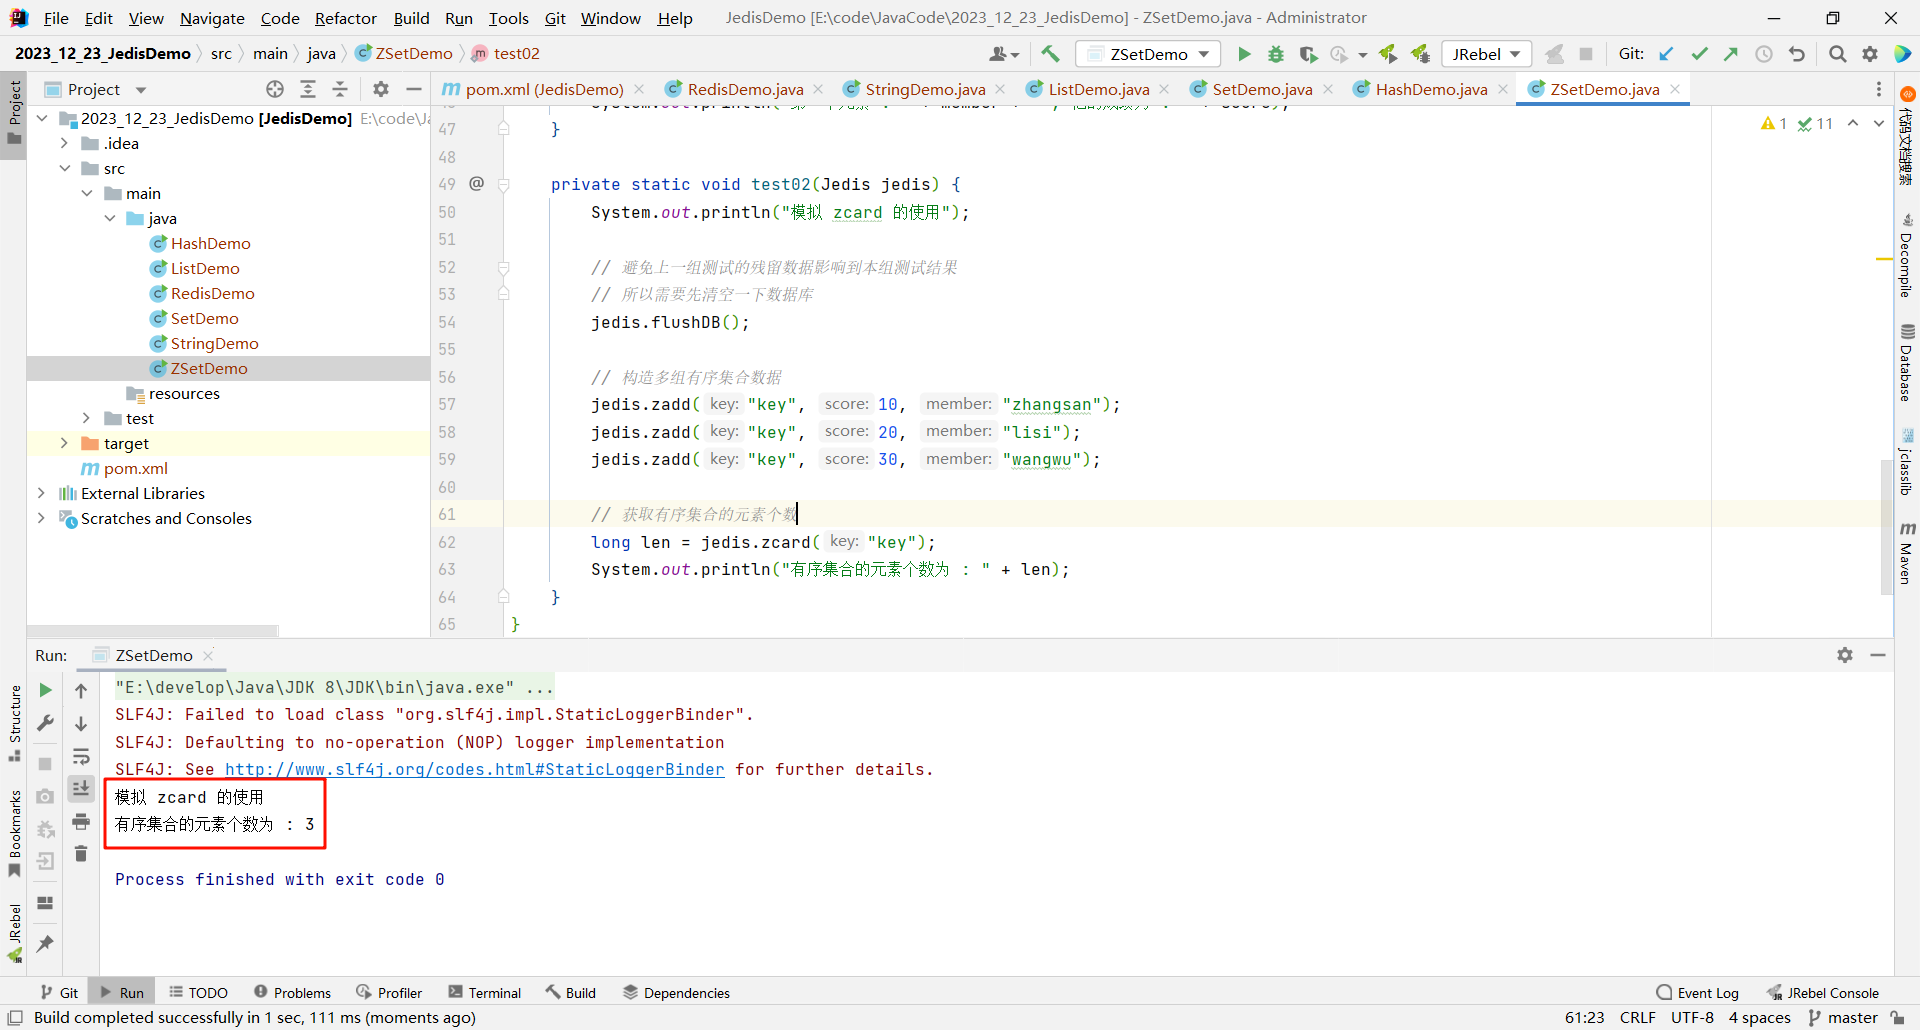Open Project panel options gear
Screen dimensions: 1920x1030
tap(381, 89)
